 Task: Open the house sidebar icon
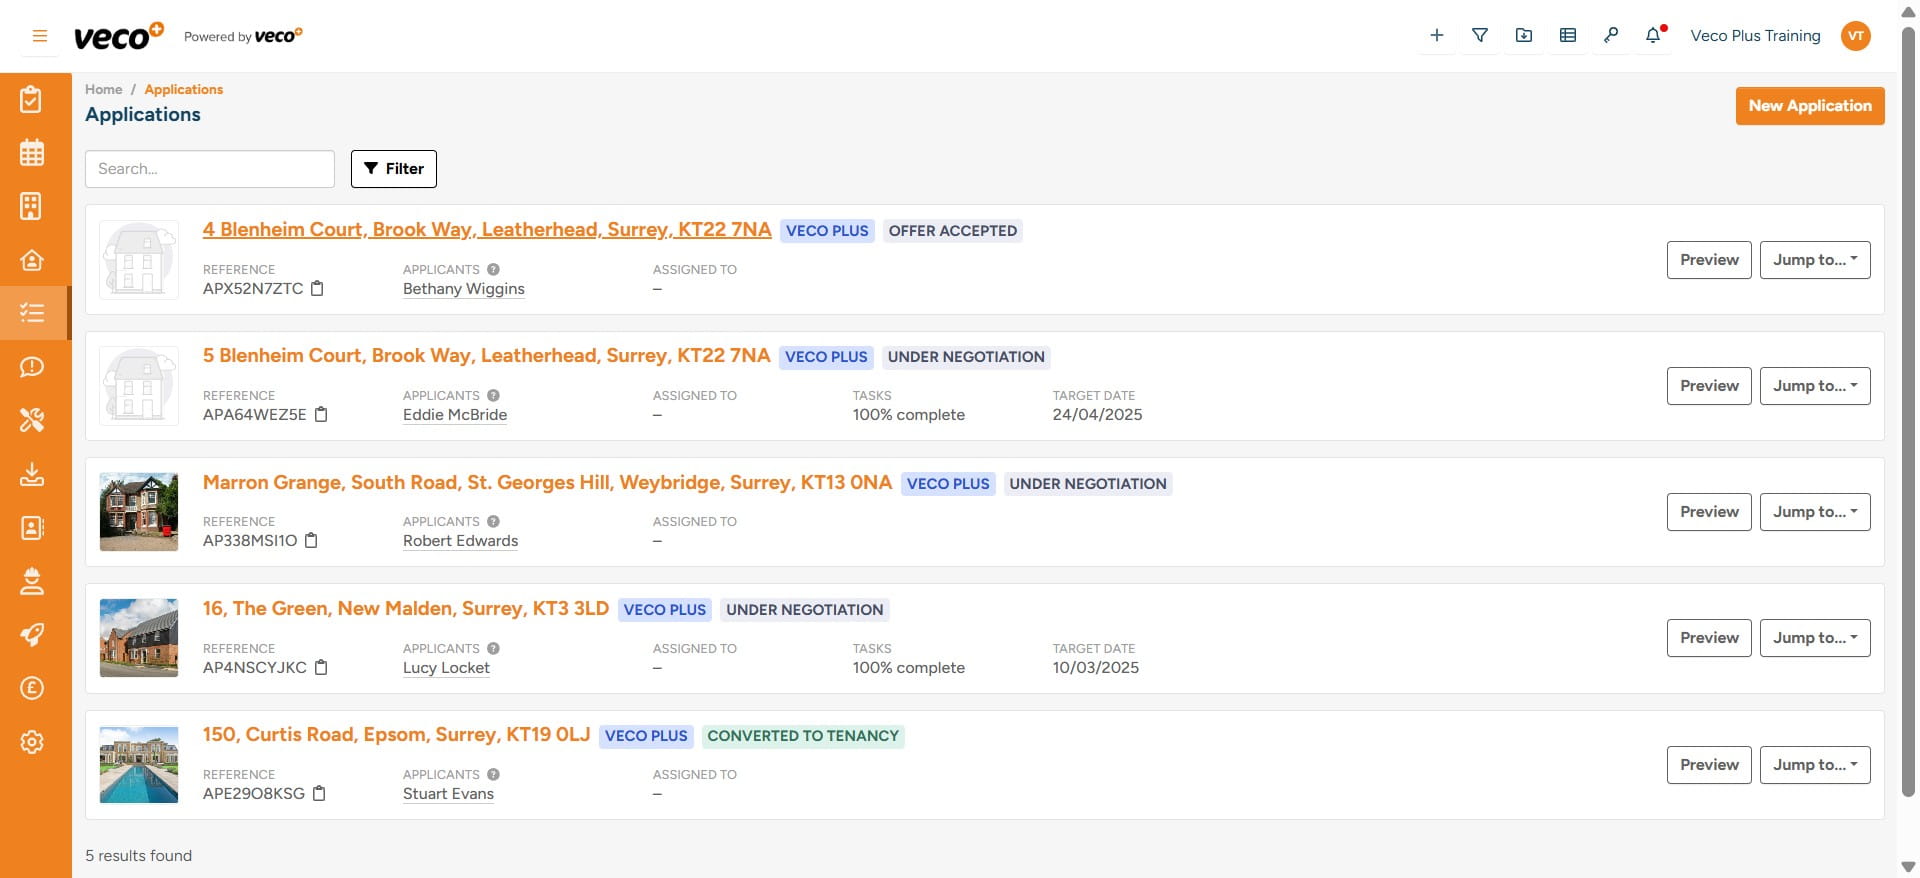tap(32, 260)
